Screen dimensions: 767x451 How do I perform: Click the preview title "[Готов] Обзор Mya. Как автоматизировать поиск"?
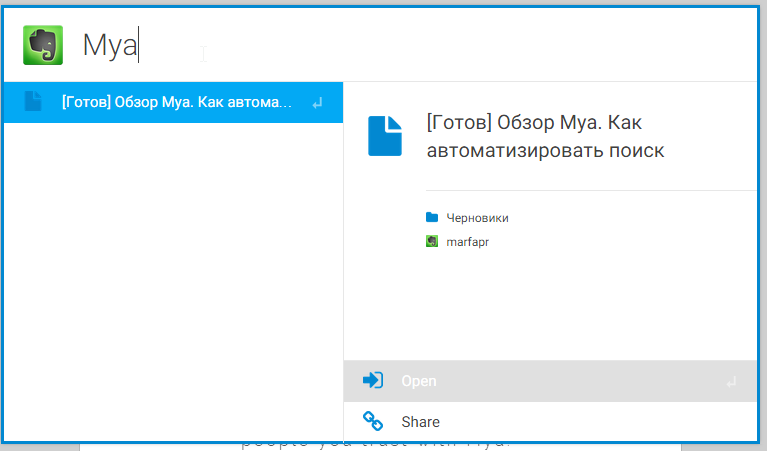point(545,136)
